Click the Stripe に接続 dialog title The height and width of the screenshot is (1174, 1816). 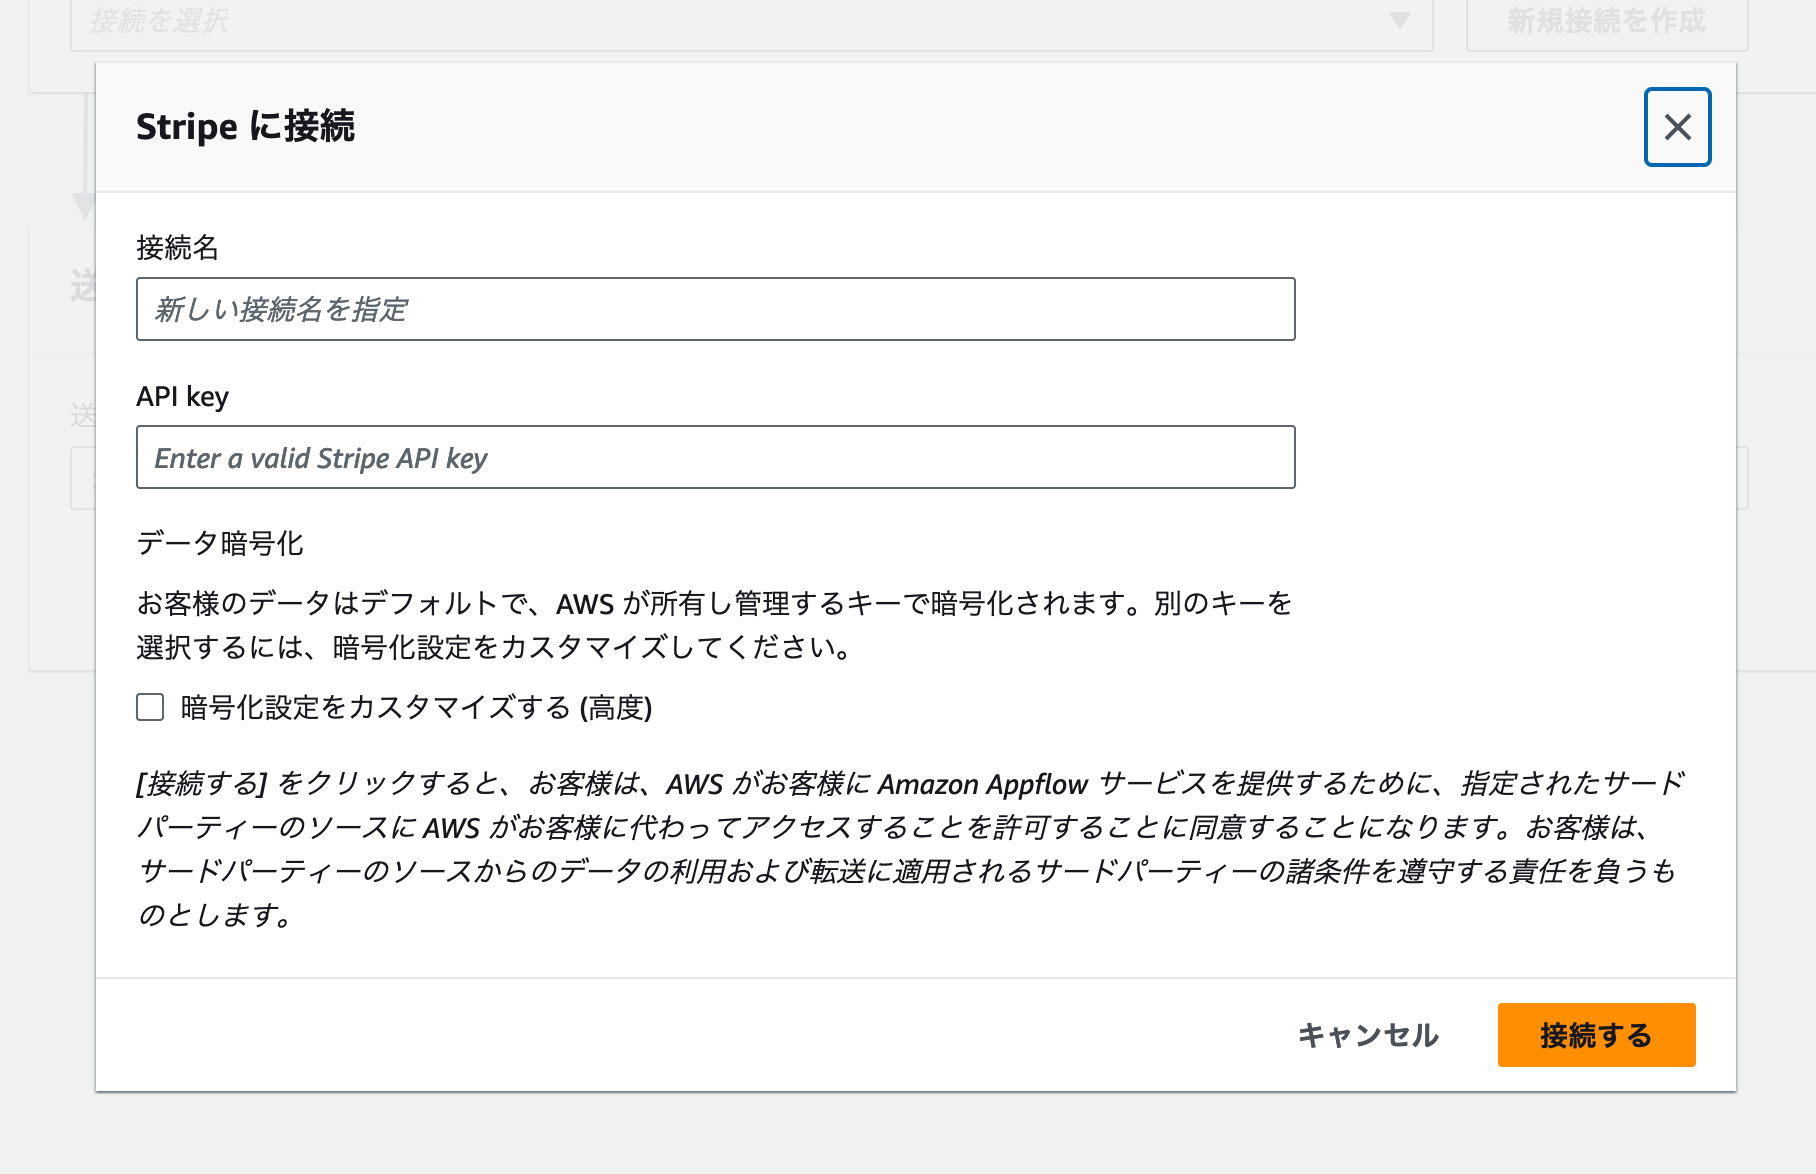(x=246, y=127)
